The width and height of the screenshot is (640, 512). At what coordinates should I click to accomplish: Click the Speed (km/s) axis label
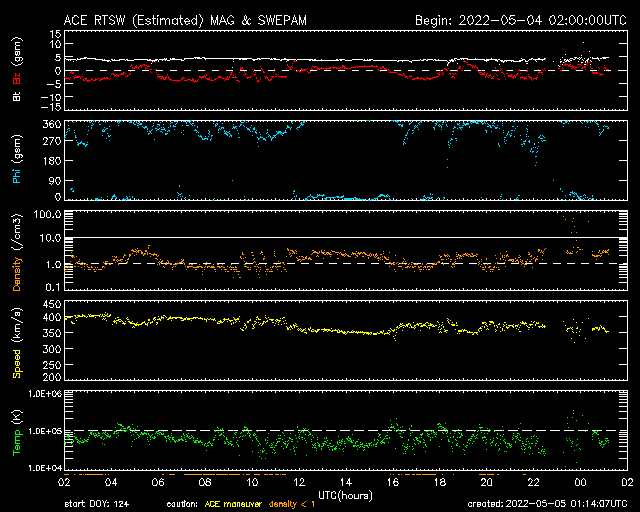click(x=16, y=341)
